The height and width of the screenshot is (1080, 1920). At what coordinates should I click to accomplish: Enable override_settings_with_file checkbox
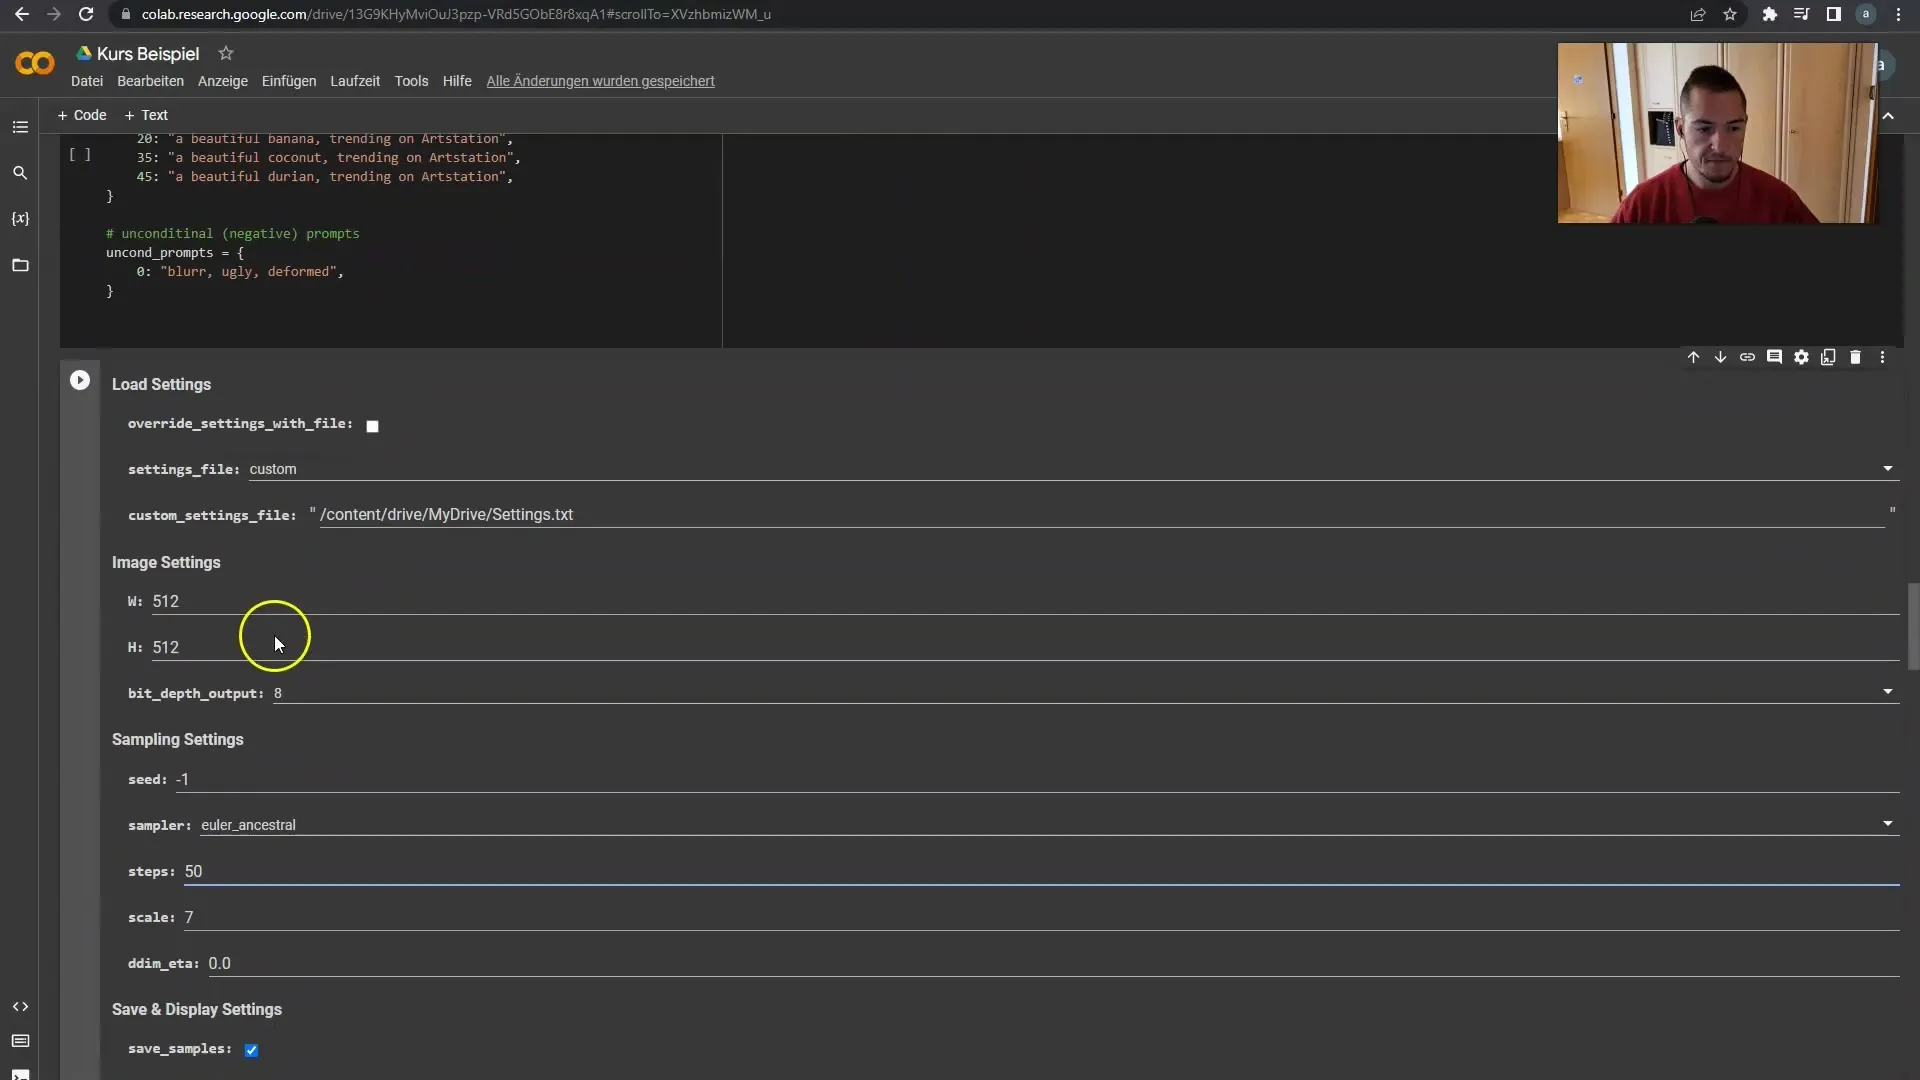(x=372, y=426)
